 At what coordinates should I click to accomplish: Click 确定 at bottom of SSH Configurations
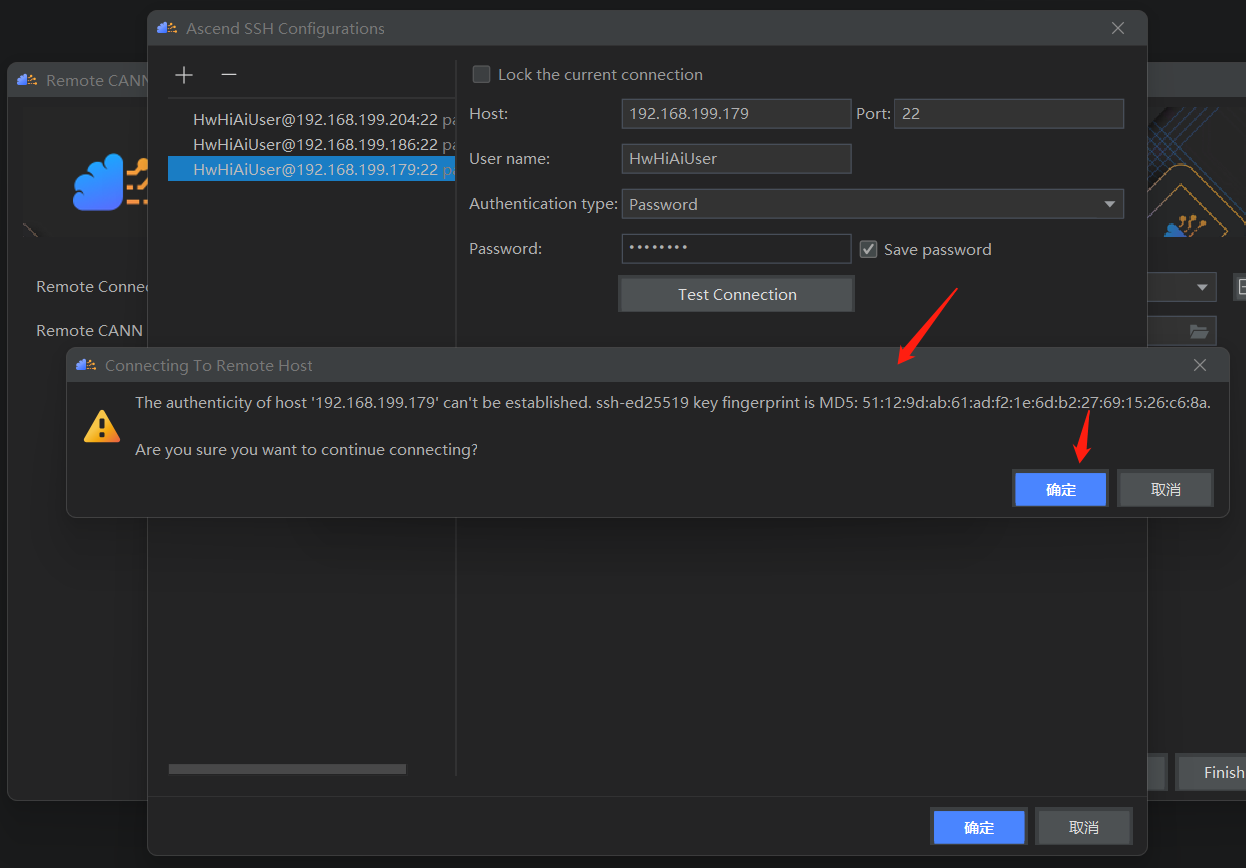[x=979, y=827]
